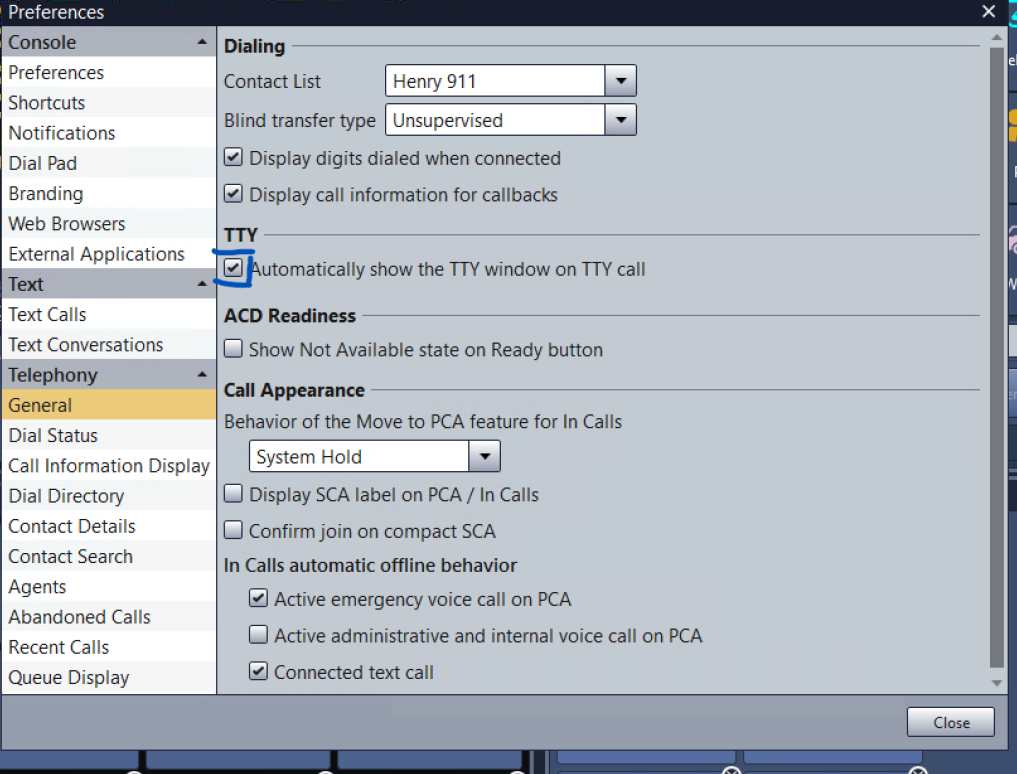
Task: Select Web Browsers in the list
Action: tap(109, 223)
